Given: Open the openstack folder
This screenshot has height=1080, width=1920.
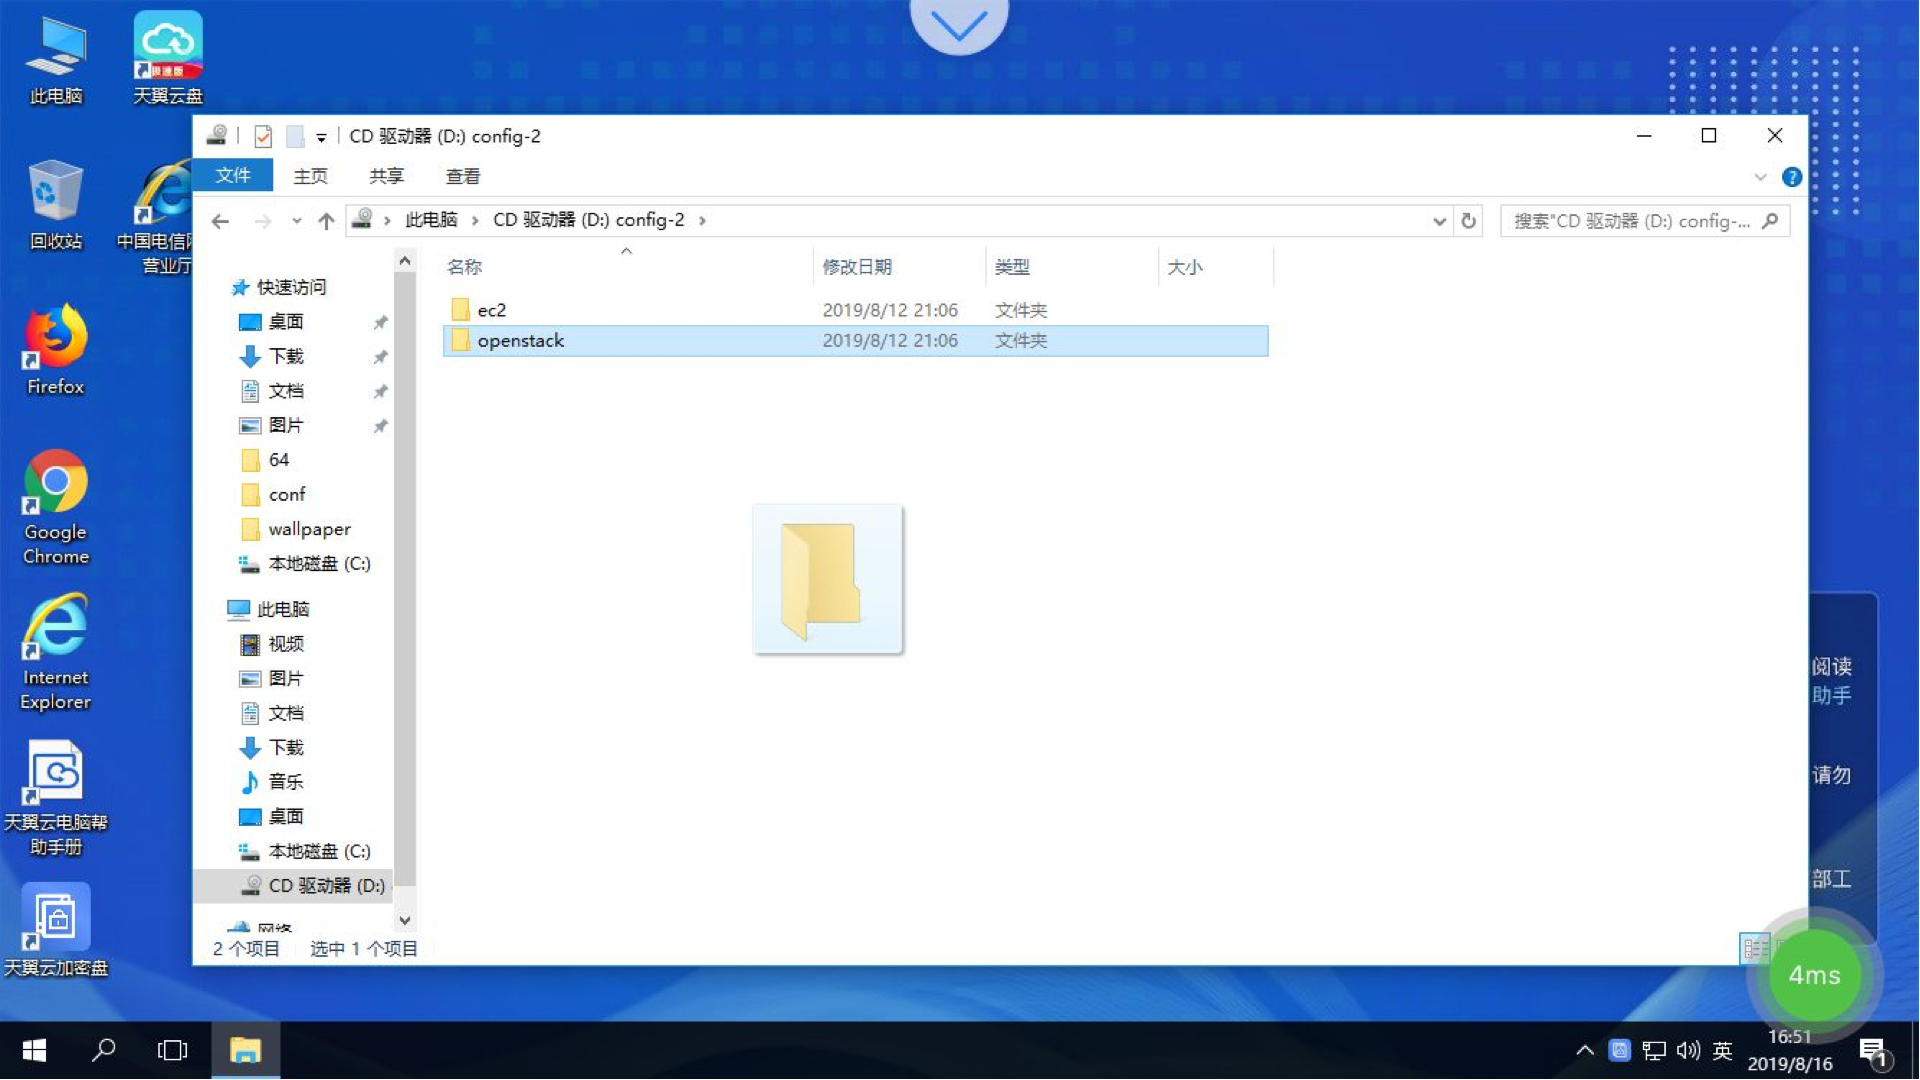Looking at the screenshot, I should coord(520,340).
